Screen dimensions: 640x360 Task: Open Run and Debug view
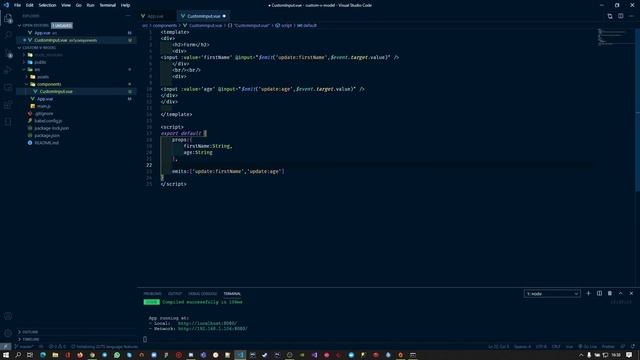[x=8, y=70]
